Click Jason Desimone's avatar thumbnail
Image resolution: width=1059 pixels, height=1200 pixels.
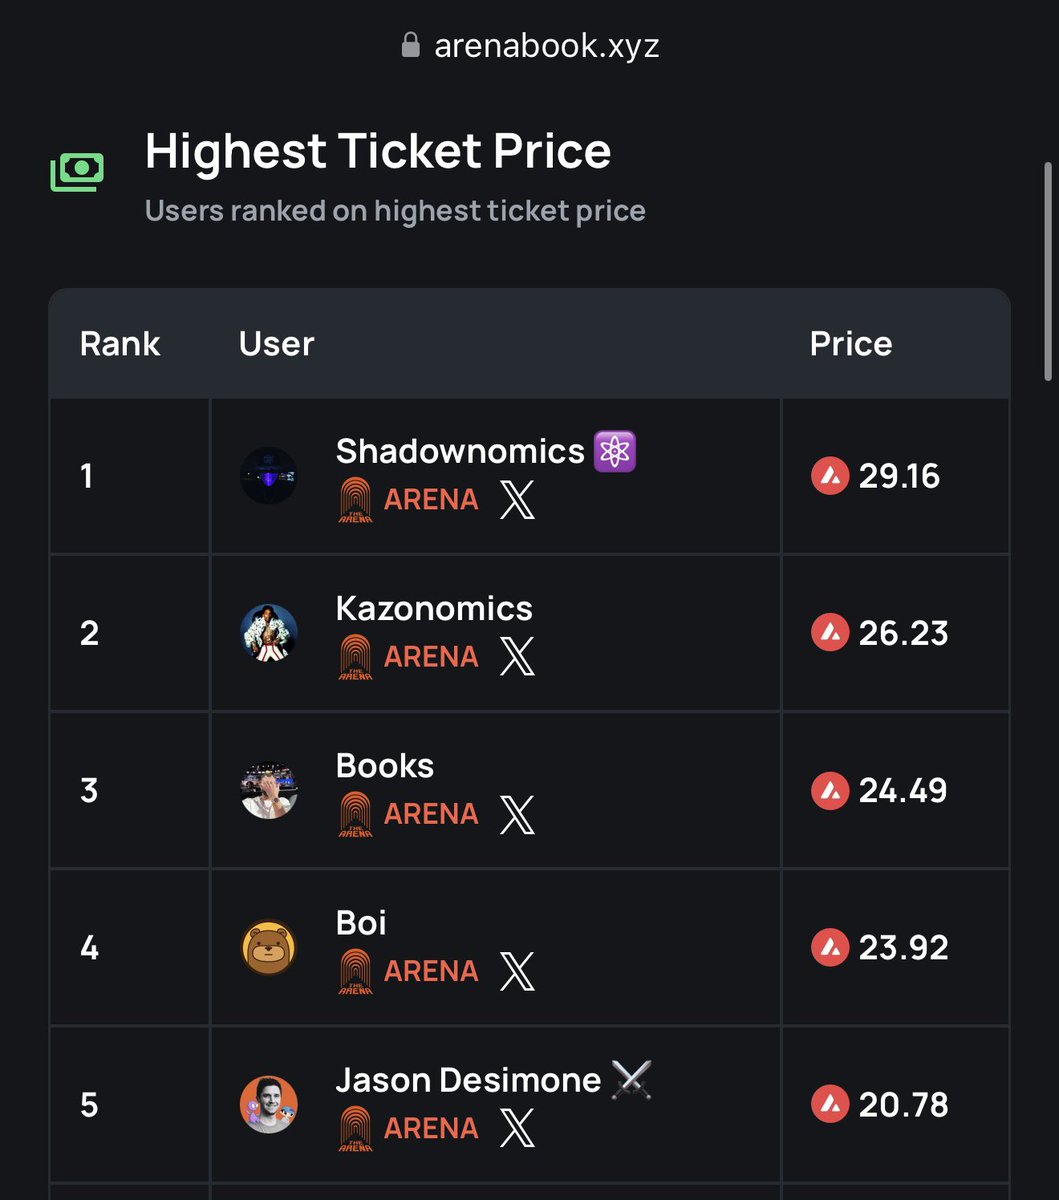[x=269, y=1104]
